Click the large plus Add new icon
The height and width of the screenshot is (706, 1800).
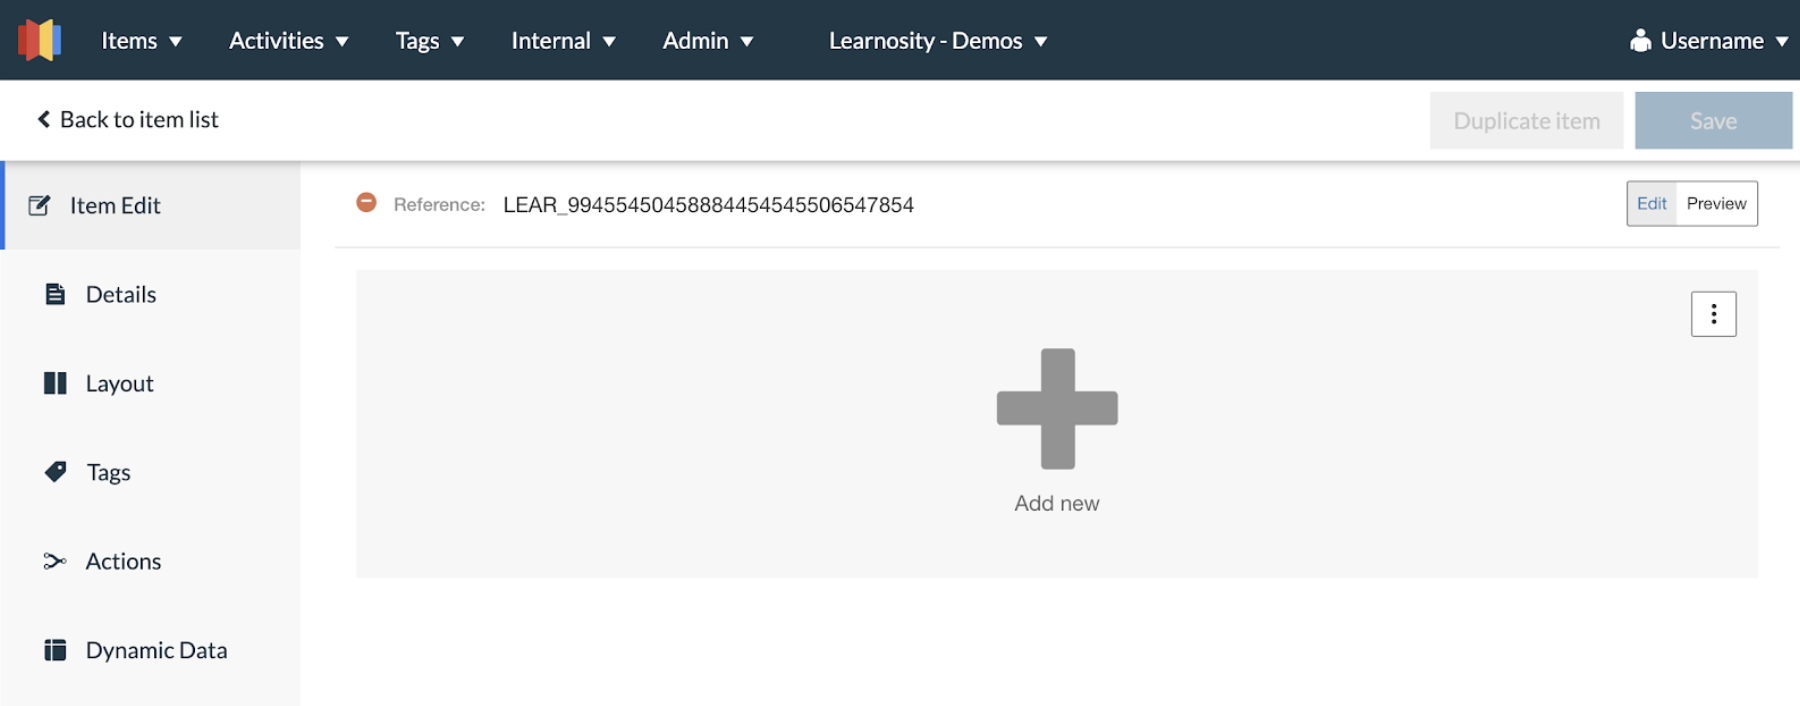coord(1057,409)
